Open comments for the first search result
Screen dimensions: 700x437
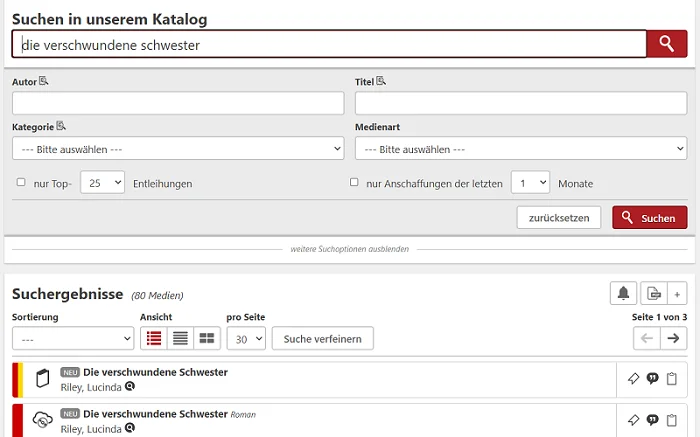(652, 379)
